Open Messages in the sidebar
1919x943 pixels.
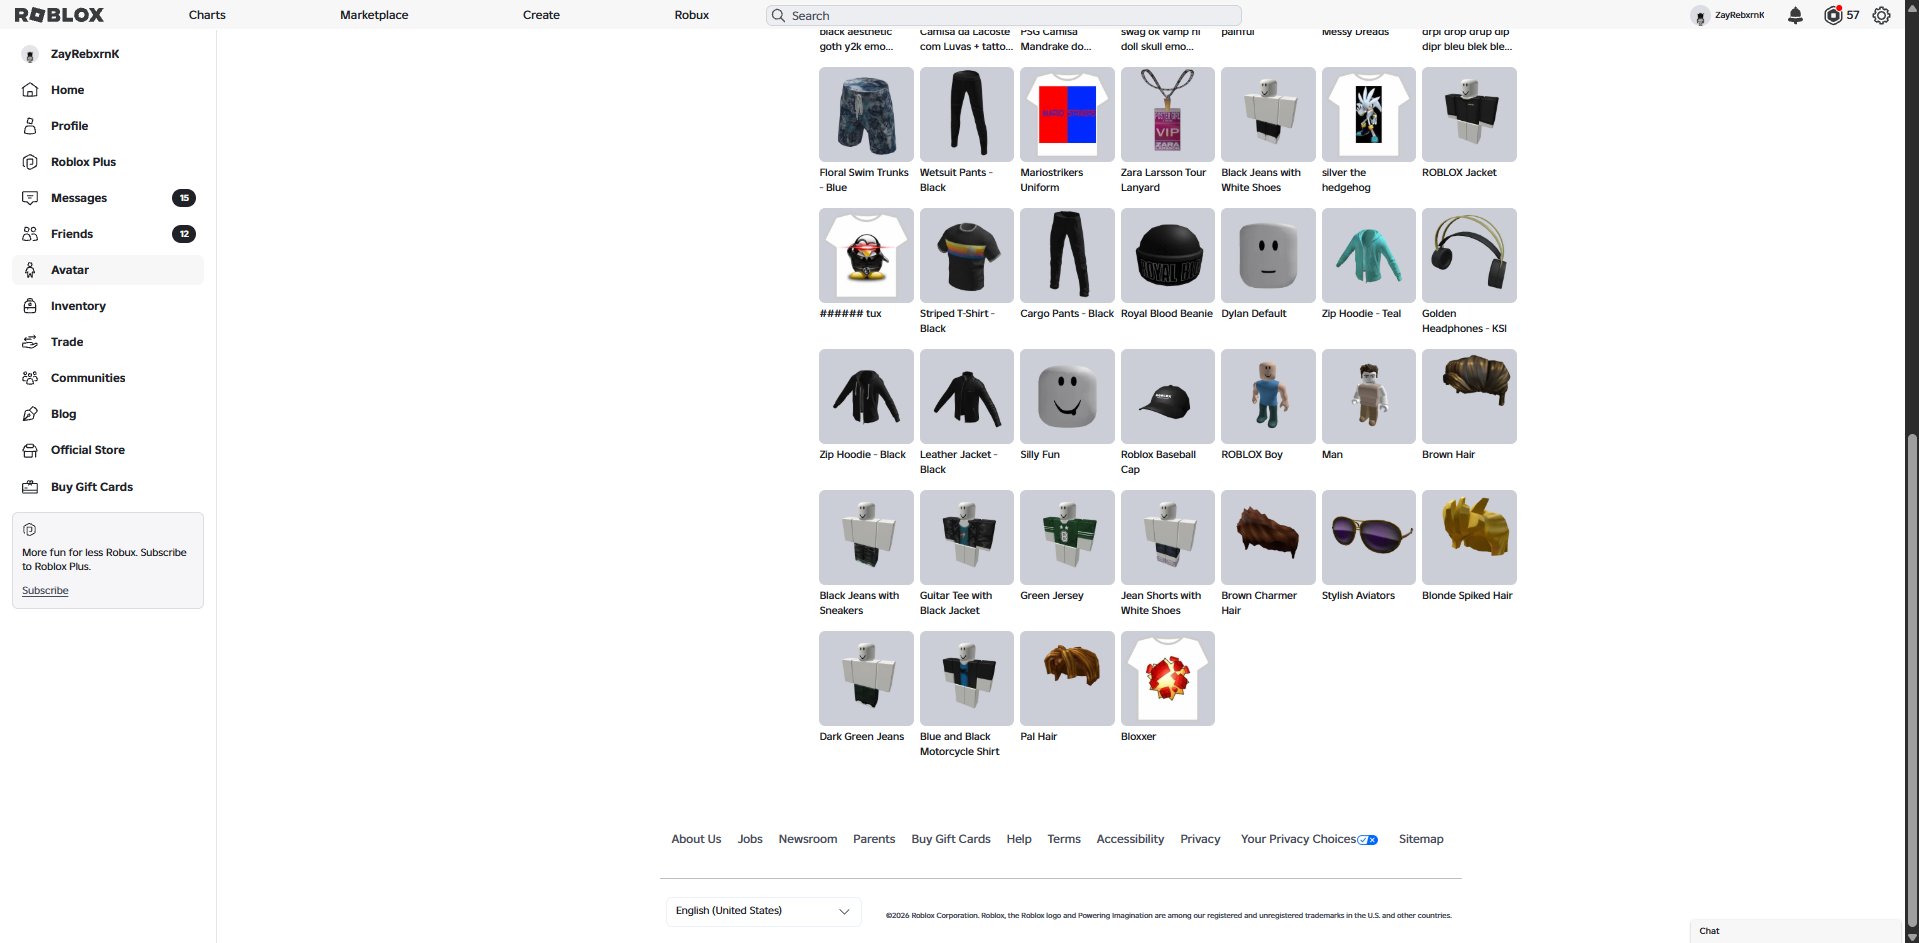pyautogui.click(x=108, y=198)
